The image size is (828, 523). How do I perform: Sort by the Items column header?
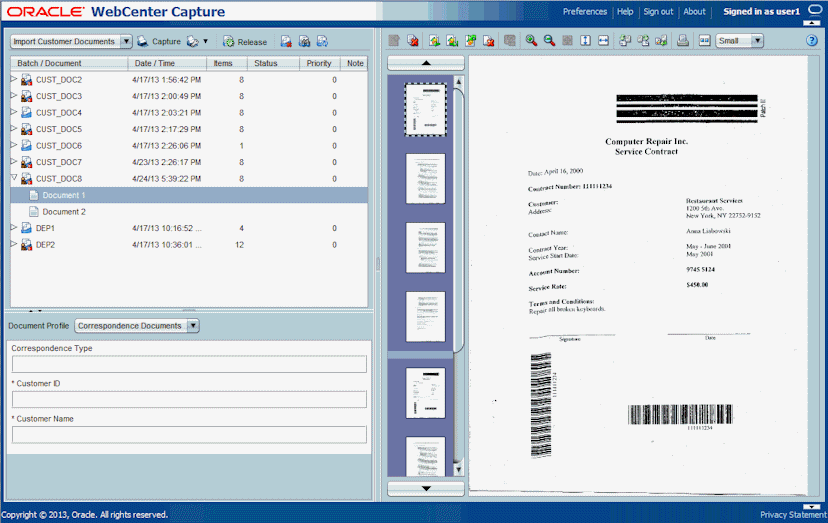coord(227,63)
